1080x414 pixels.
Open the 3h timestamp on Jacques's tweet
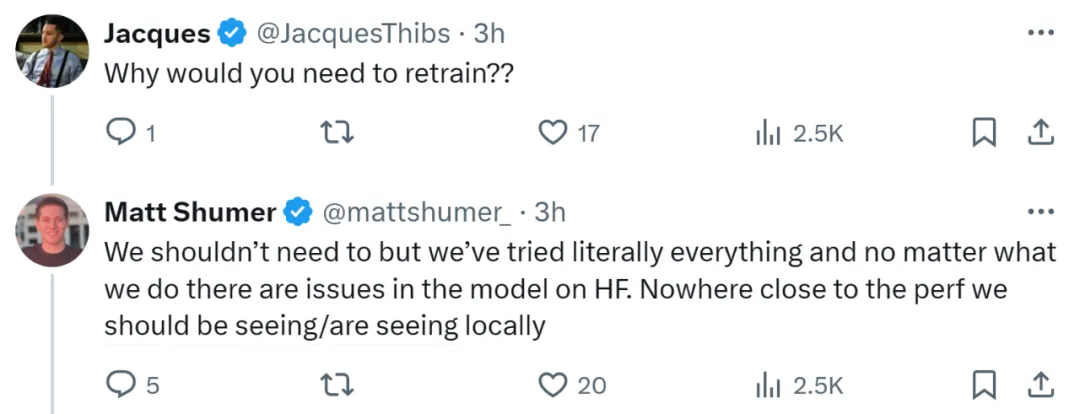[489, 32]
